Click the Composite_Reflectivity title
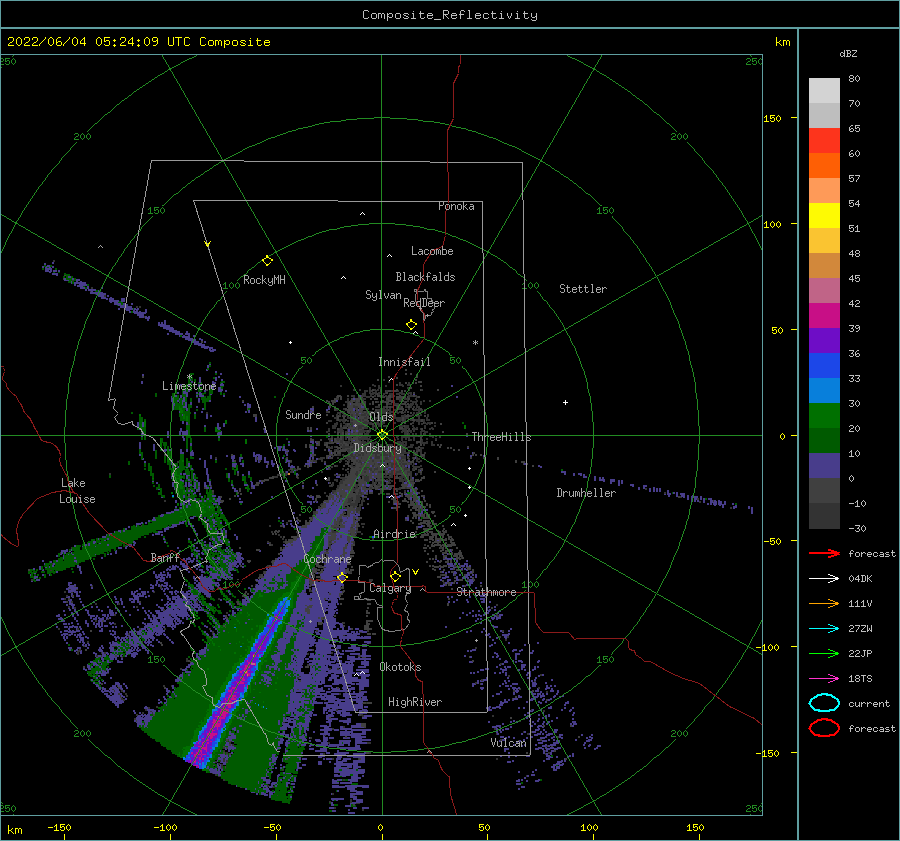The height and width of the screenshot is (841, 900). coord(450,15)
